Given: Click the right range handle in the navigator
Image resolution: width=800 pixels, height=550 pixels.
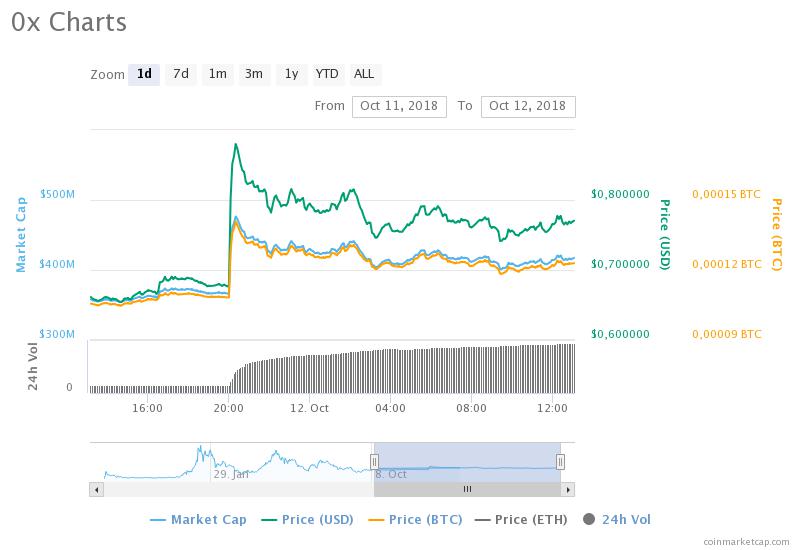Looking at the screenshot, I should 560,461.
